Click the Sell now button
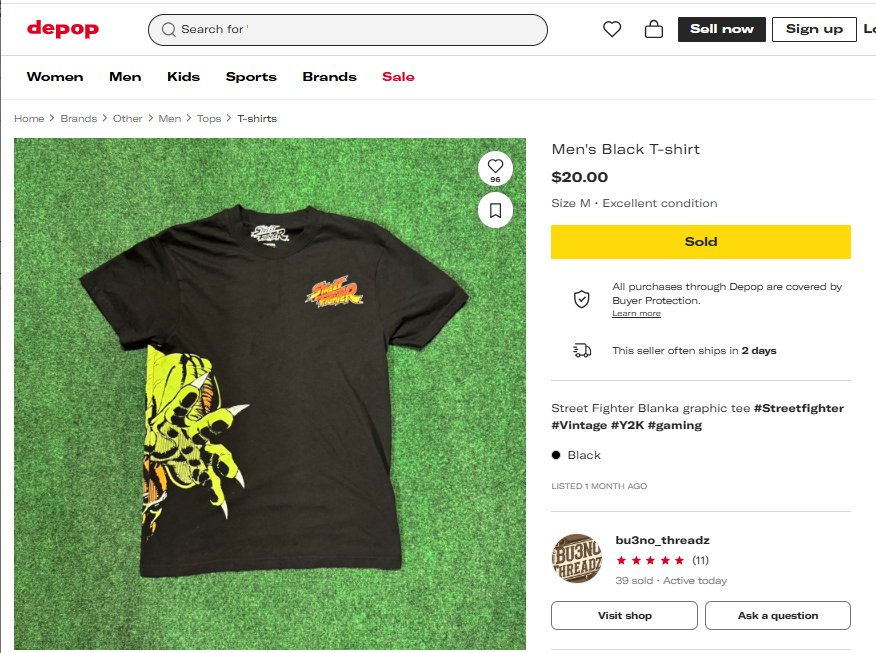This screenshot has height=653, width=876. point(721,29)
